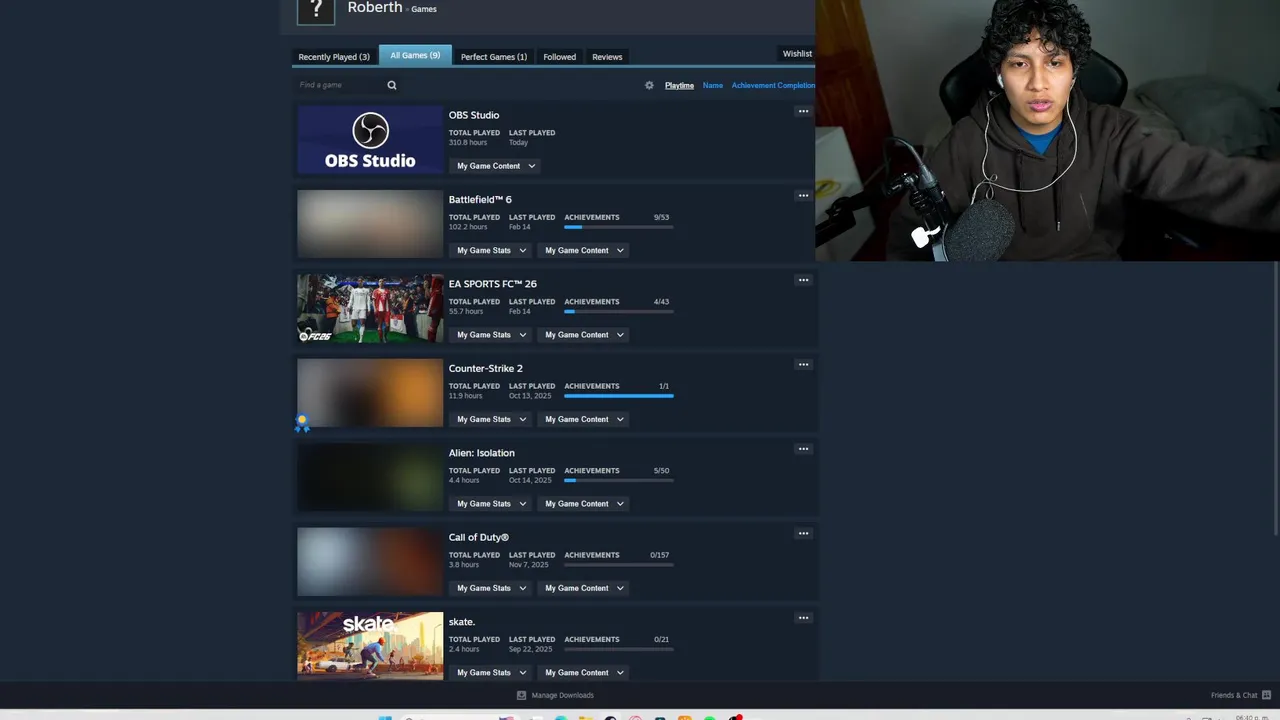This screenshot has height=720, width=1280.
Task: Click the Counter-Strike 2 title text
Action: (486, 369)
